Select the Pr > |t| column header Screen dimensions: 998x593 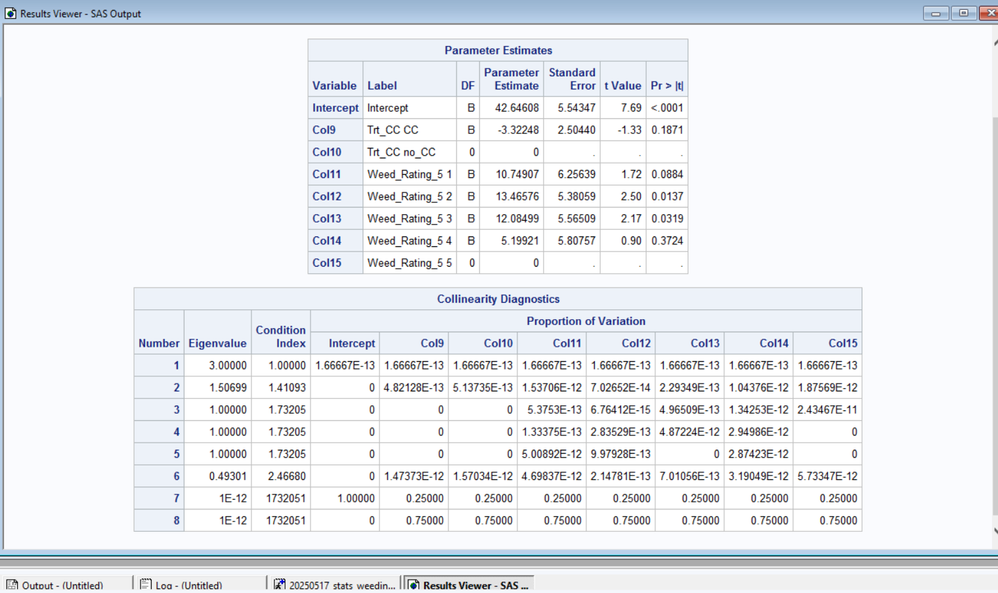[x=666, y=86]
